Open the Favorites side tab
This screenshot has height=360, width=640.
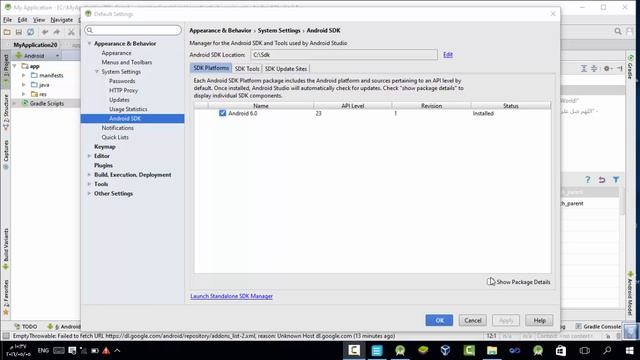(6, 297)
